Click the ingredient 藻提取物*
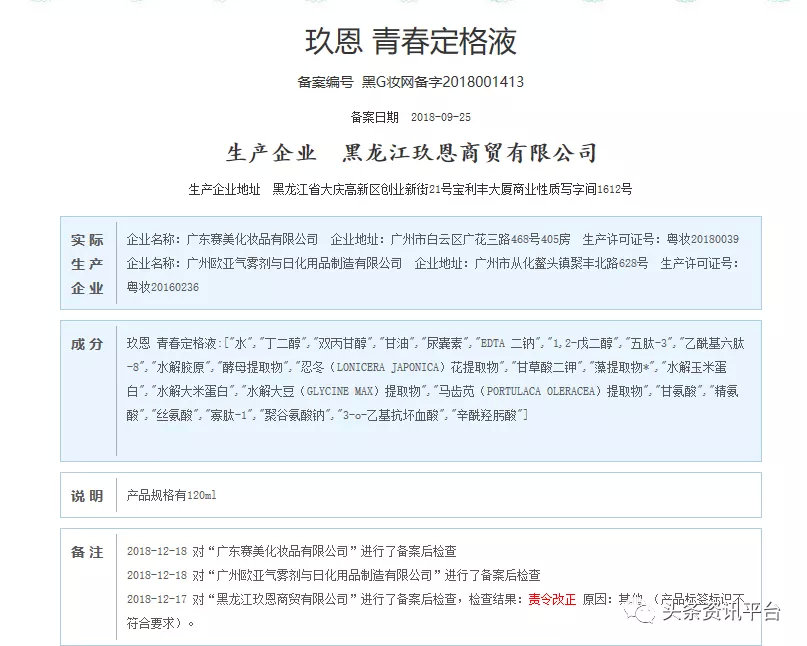Screen dimensions: 807x646 point(622,368)
